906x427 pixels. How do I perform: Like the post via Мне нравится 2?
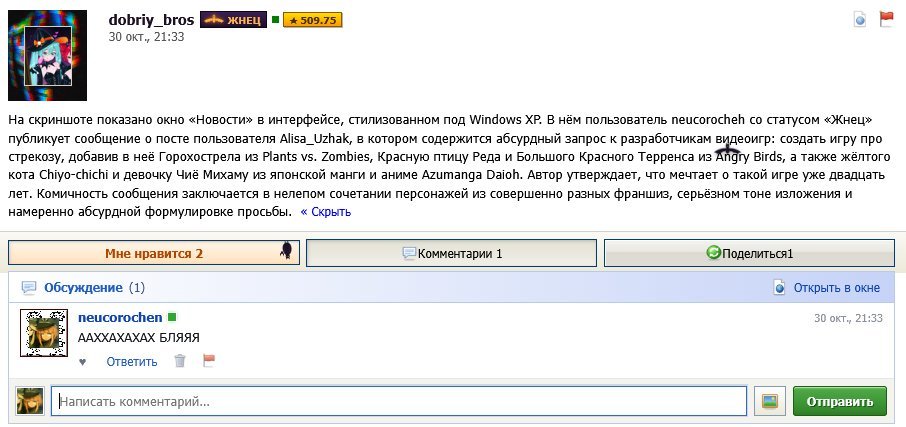[154, 253]
